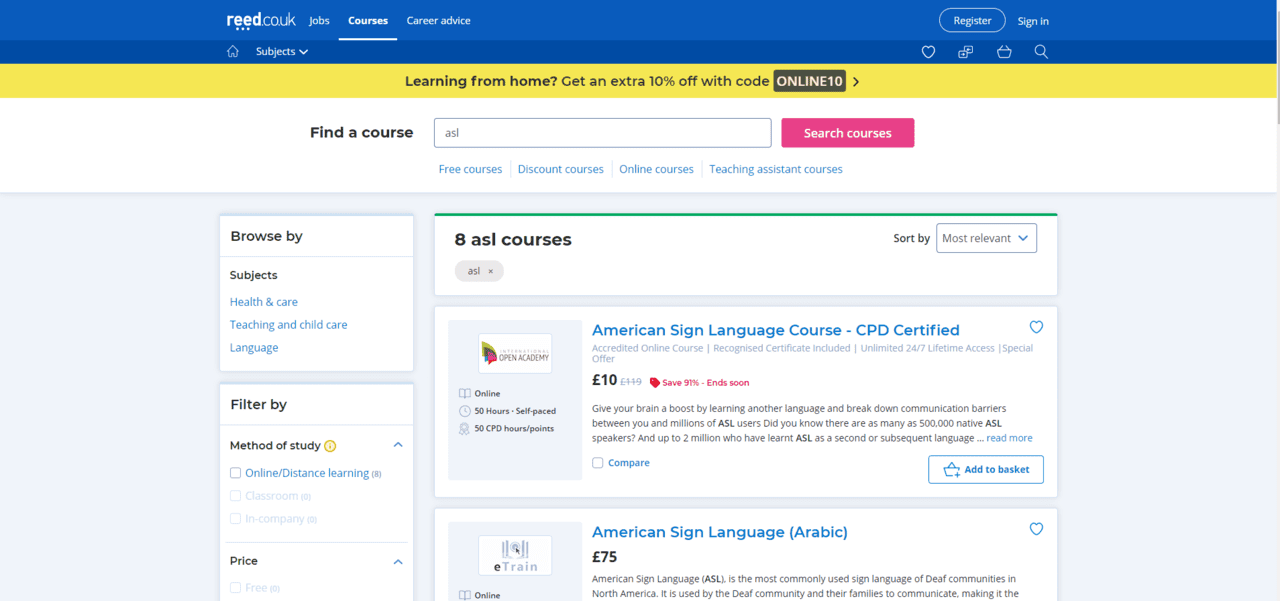Open the Discount courses link
The image size is (1280, 601).
(561, 169)
